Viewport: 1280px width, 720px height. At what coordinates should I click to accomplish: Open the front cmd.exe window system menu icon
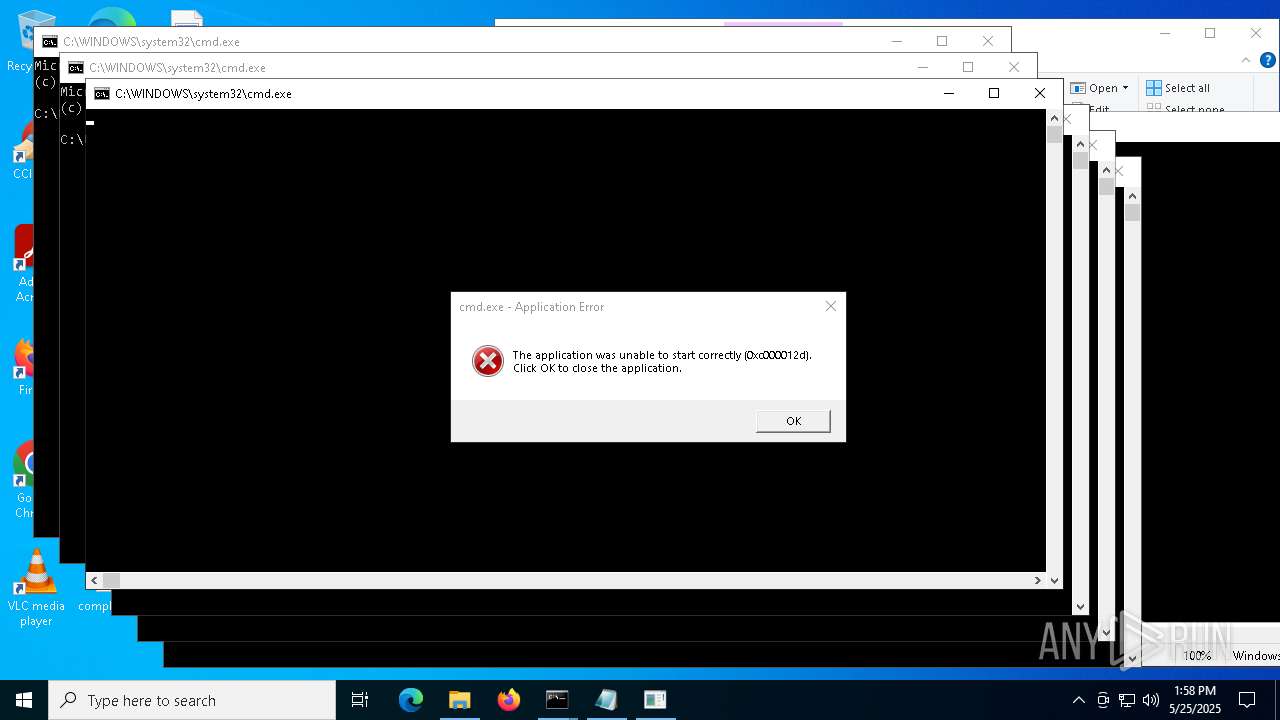101,94
